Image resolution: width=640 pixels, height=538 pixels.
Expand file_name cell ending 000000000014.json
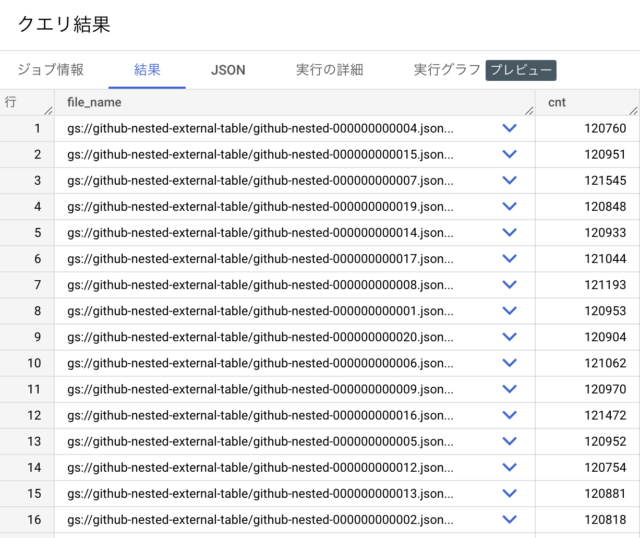[509, 233]
